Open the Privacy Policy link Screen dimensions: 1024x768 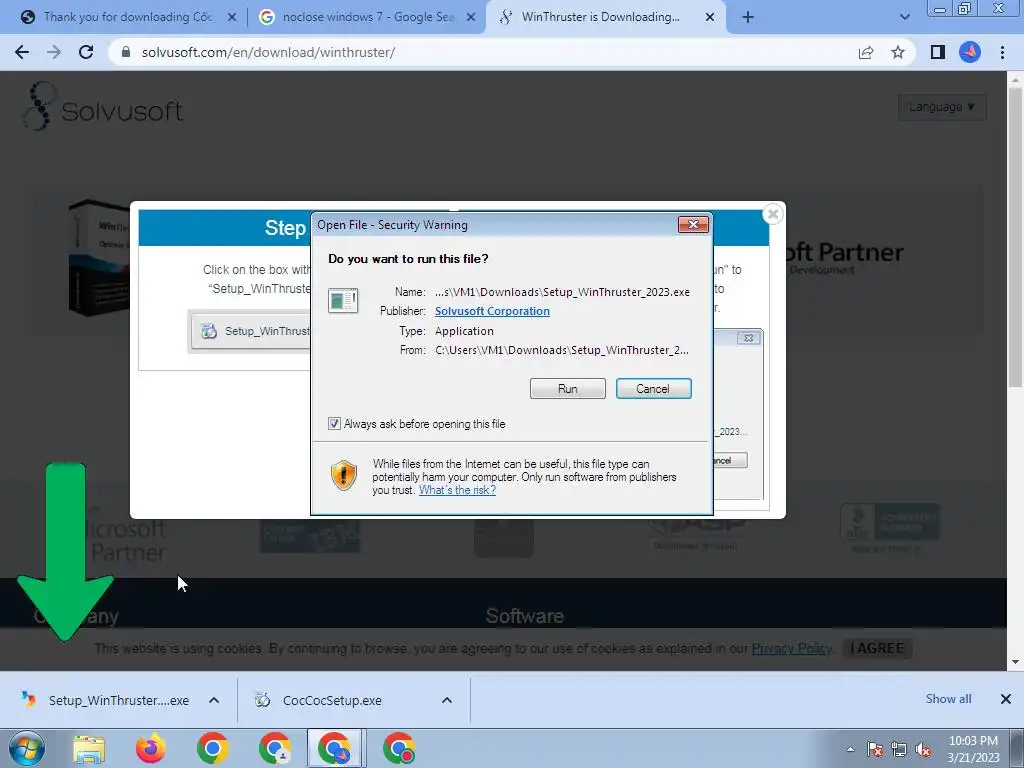[792, 648]
